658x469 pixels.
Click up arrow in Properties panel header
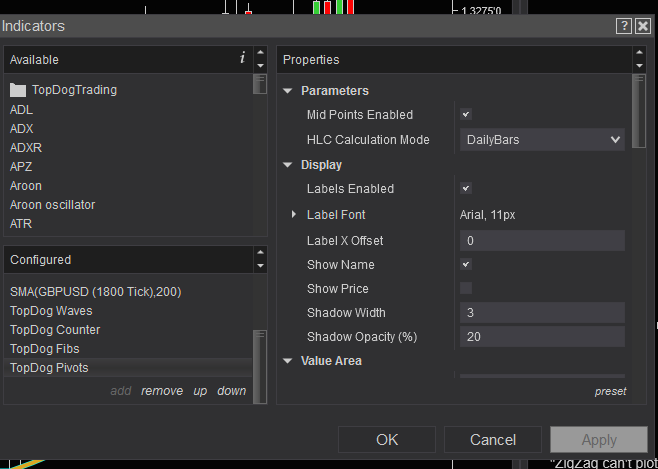click(x=639, y=52)
